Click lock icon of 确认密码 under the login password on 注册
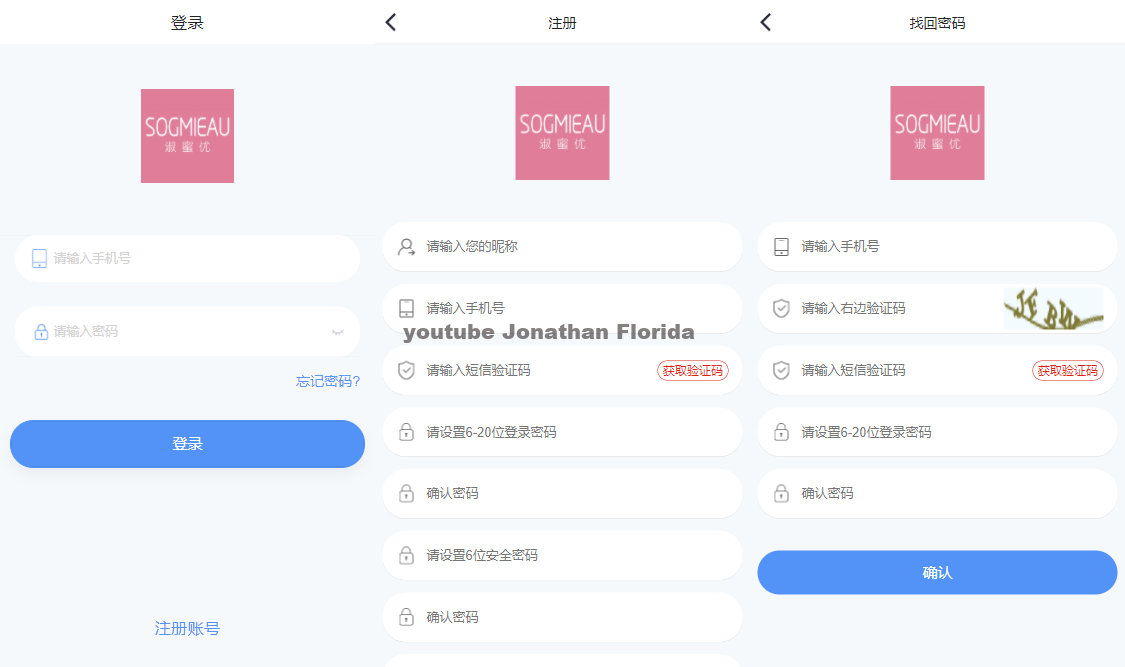Screen dimensions: 1125x667 pyautogui.click(x=406, y=493)
